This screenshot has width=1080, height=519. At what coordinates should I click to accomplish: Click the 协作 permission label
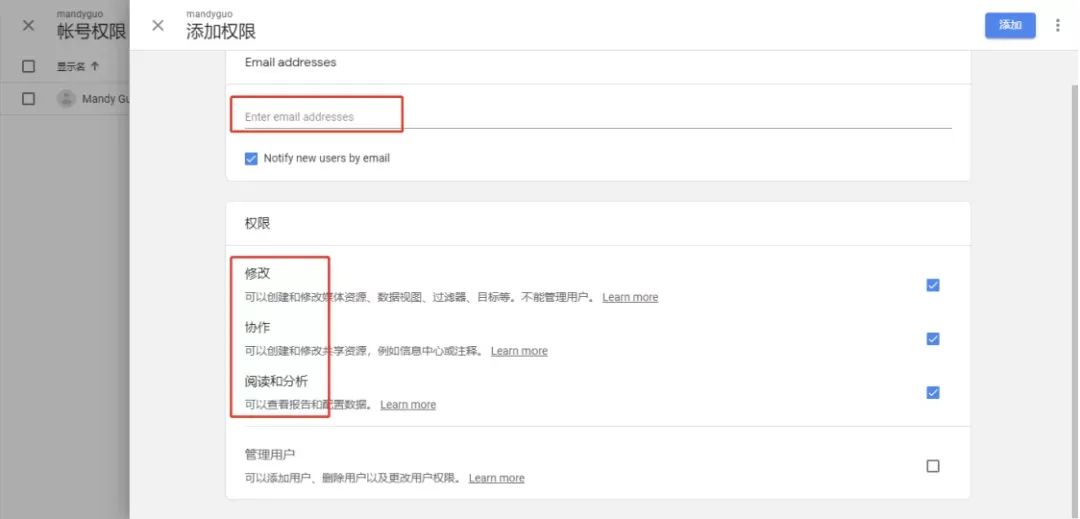[x=258, y=327]
